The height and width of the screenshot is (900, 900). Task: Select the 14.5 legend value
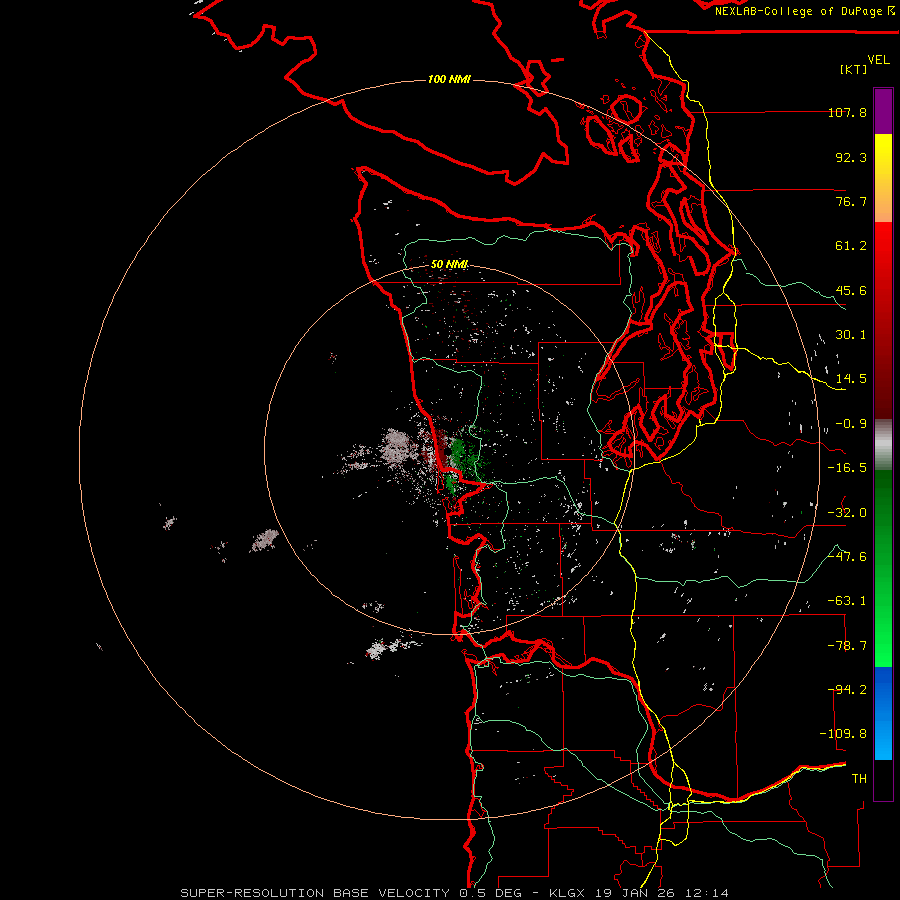[851, 379]
